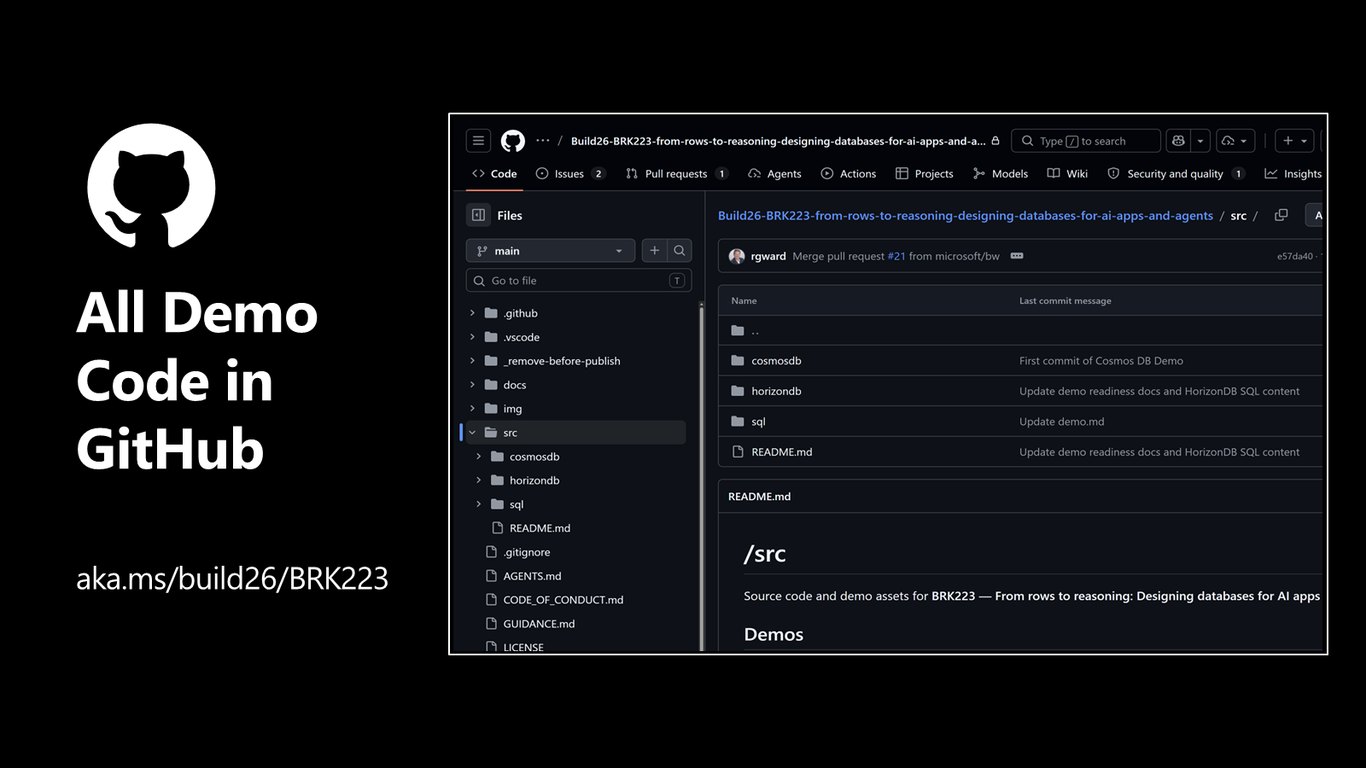Collapse the Files side panel icon
The height and width of the screenshot is (768, 1366).
coord(478,215)
